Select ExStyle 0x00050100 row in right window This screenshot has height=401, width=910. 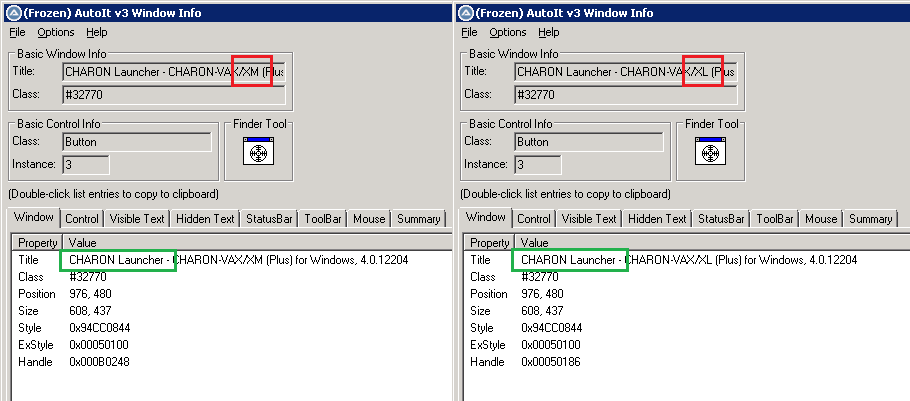[x=687, y=345]
